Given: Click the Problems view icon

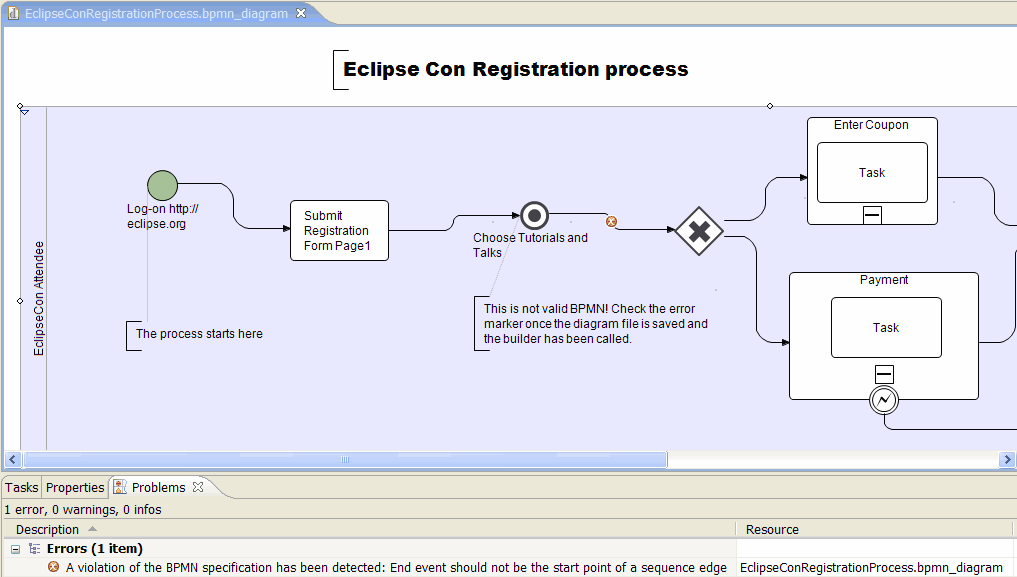Looking at the screenshot, I should [x=120, y=487].
